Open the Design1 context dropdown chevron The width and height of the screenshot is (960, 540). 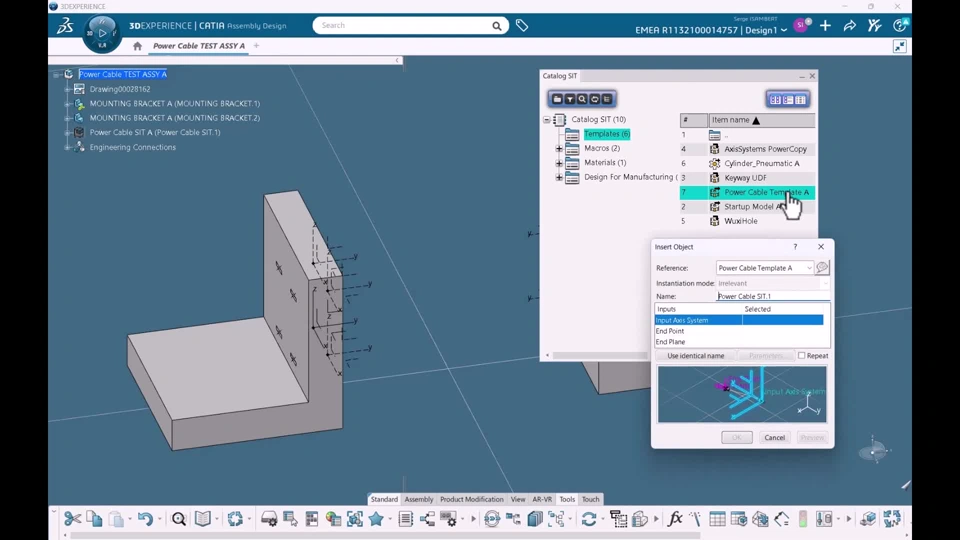[x=784, y=30]
